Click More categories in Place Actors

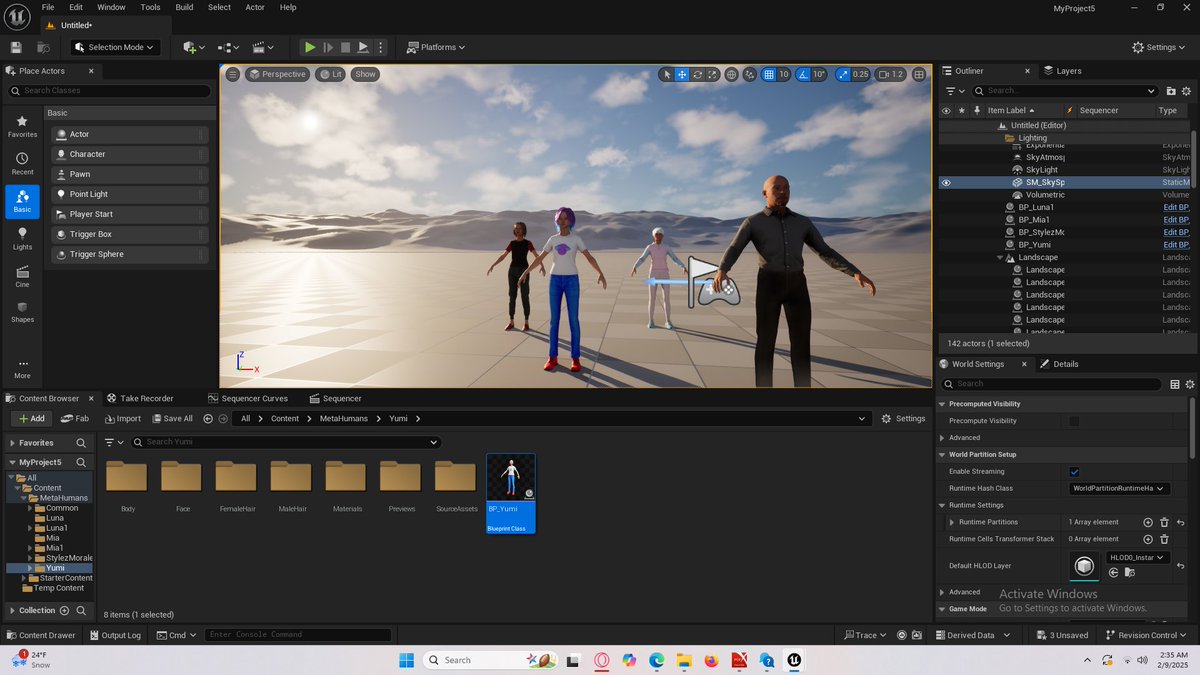click(x=22, y=368)
